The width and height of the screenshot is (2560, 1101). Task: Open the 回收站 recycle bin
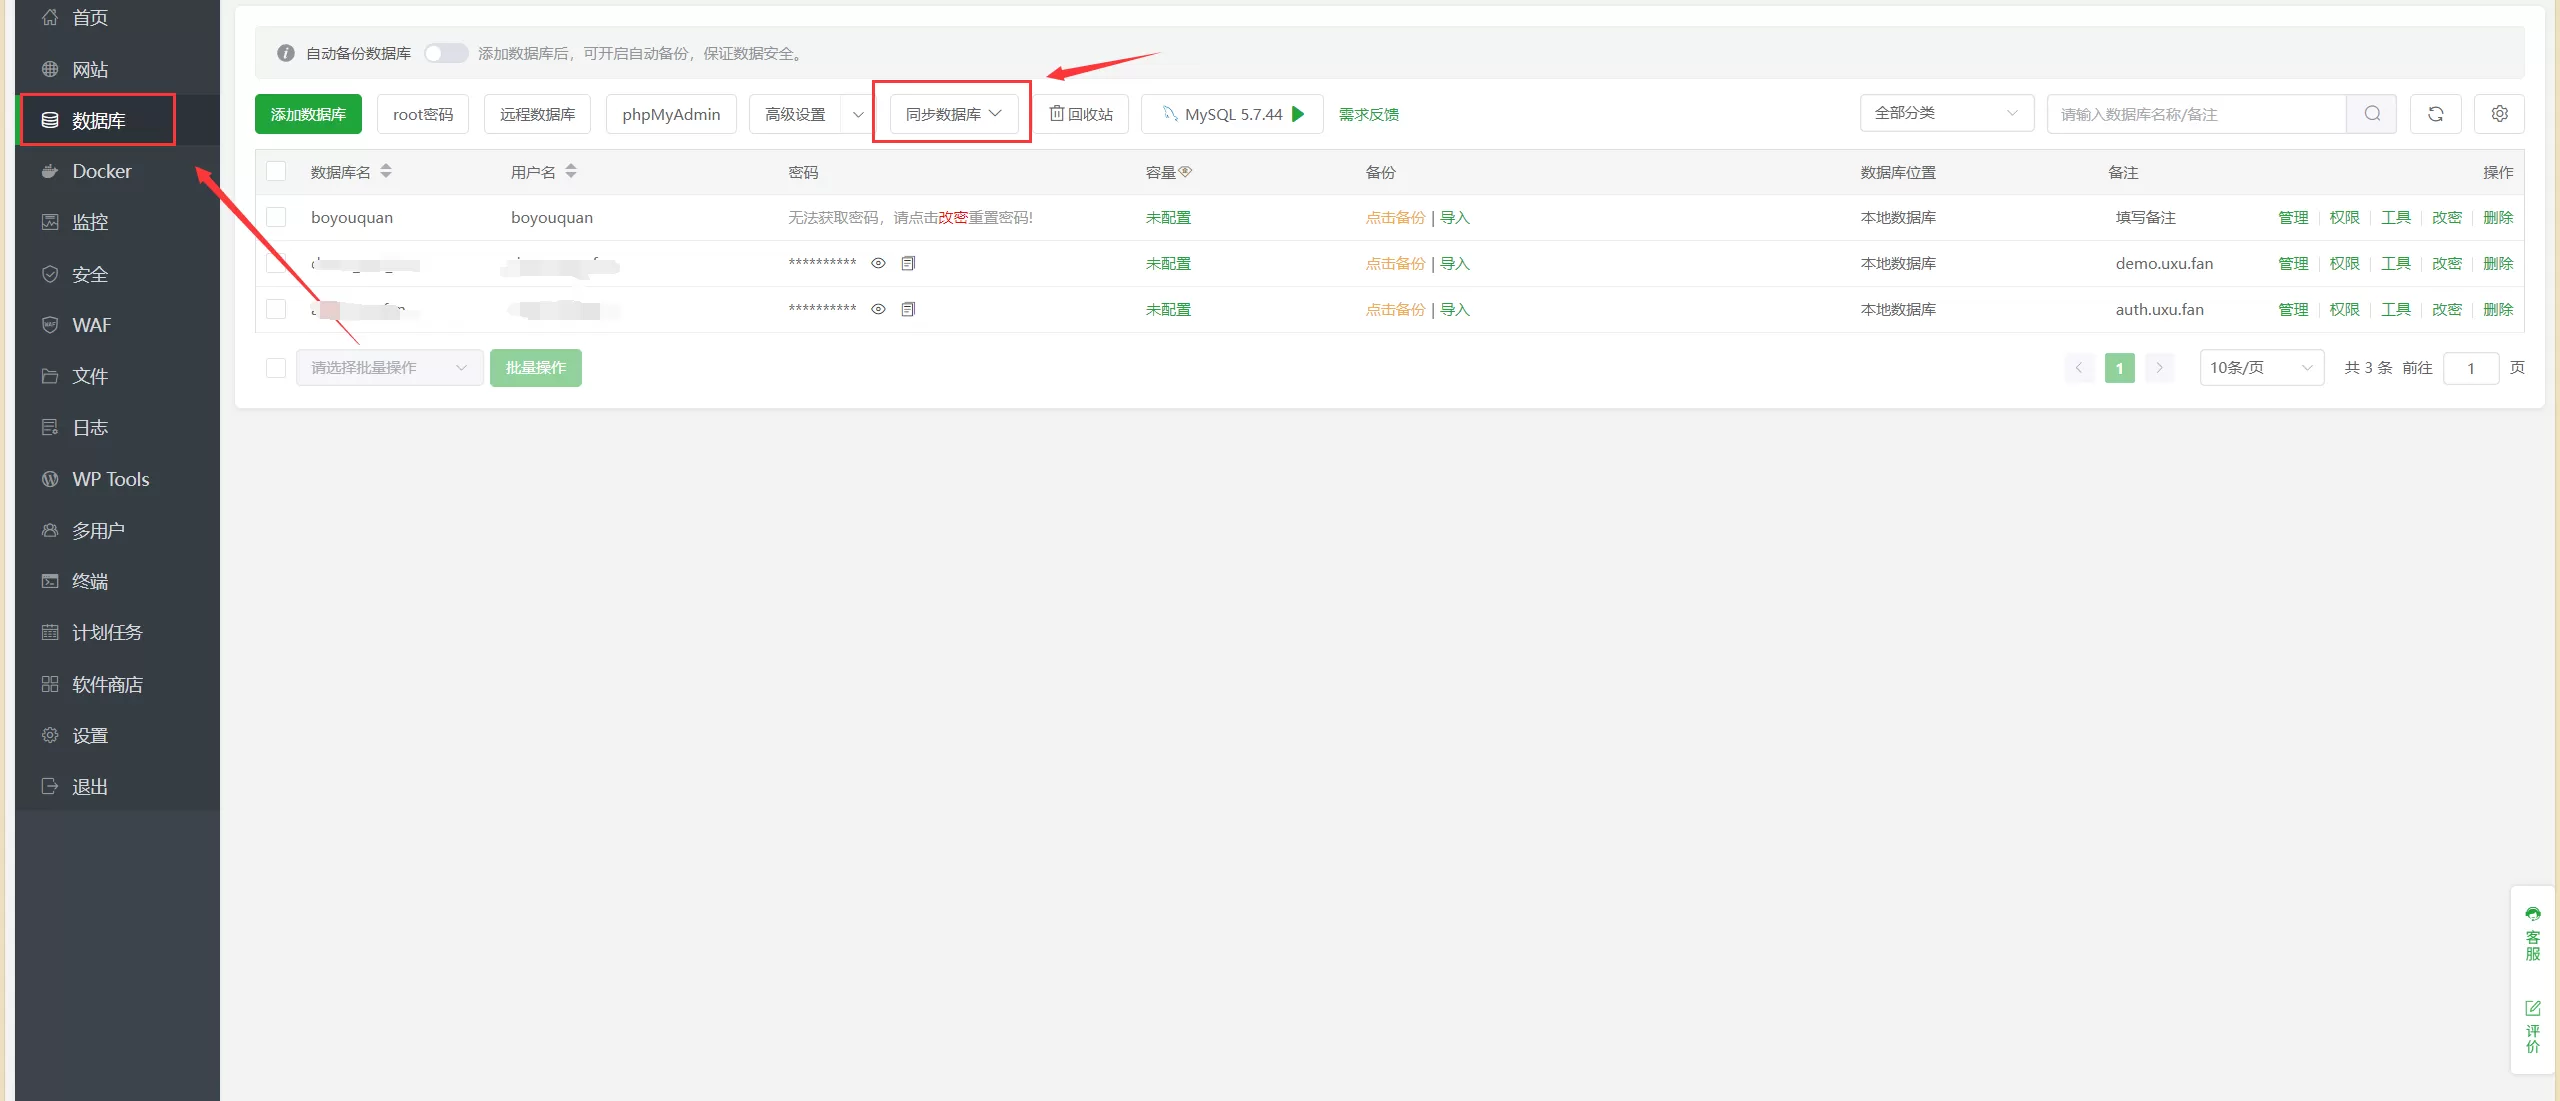click(x=1080, y=113)
